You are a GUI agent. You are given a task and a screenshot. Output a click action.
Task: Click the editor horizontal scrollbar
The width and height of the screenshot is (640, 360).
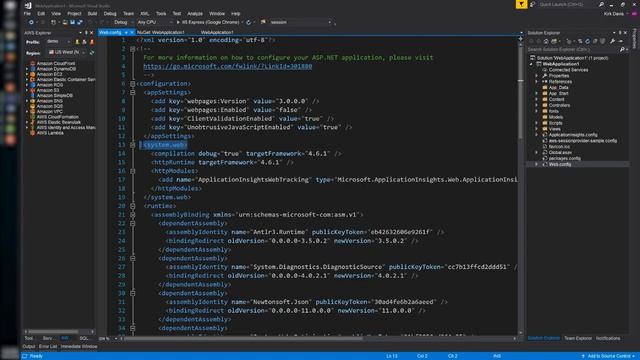pos(244,338)
